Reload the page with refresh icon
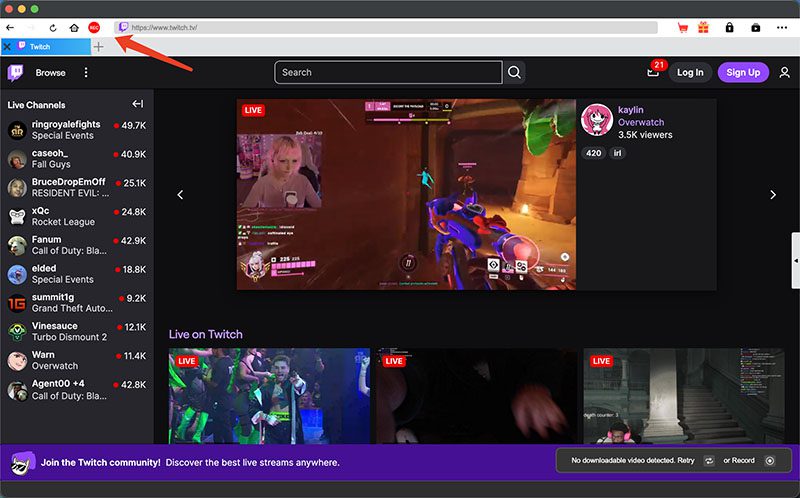Screen dimensions: 800x498 53,28
